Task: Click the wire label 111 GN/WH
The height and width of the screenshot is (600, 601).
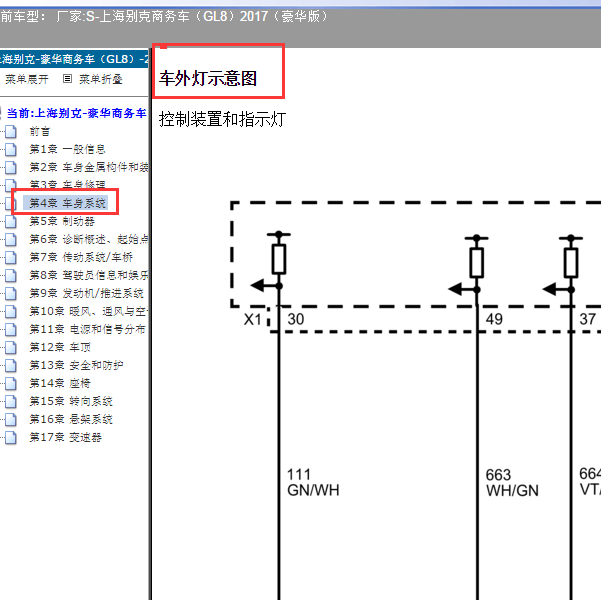Action: [x=313, y=482]
